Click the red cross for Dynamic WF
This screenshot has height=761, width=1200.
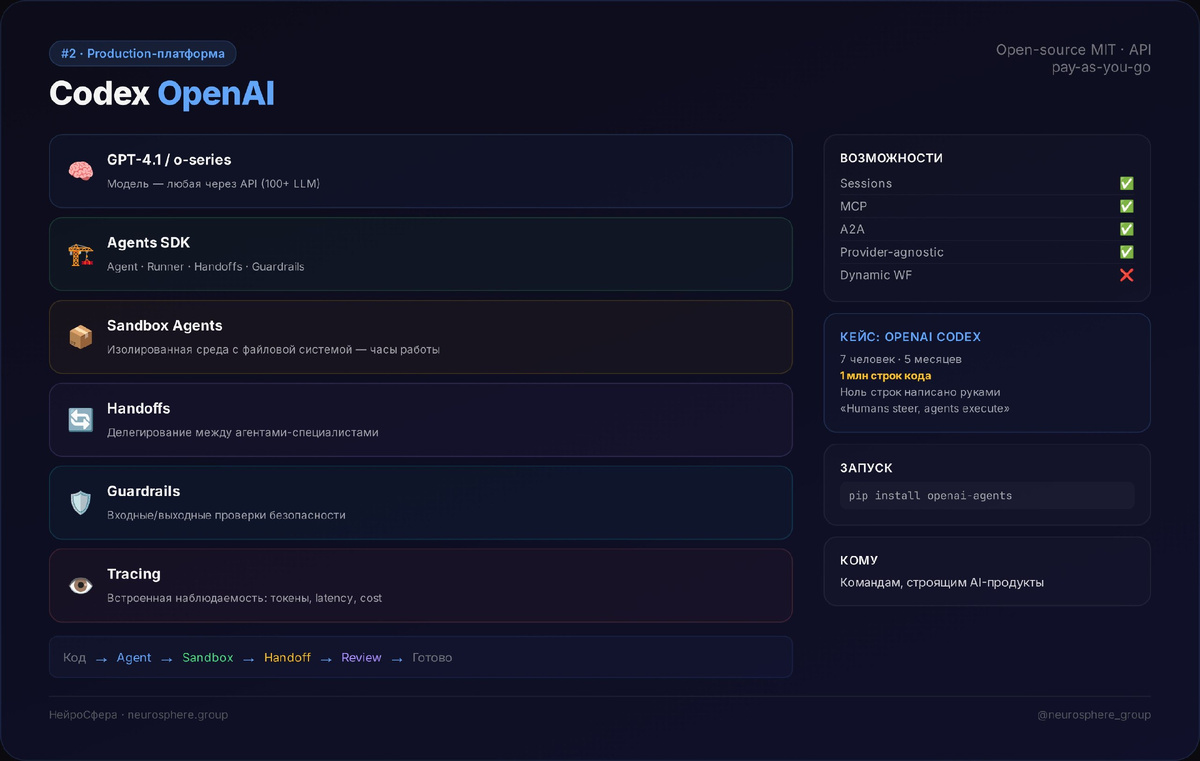point(1126,275)
